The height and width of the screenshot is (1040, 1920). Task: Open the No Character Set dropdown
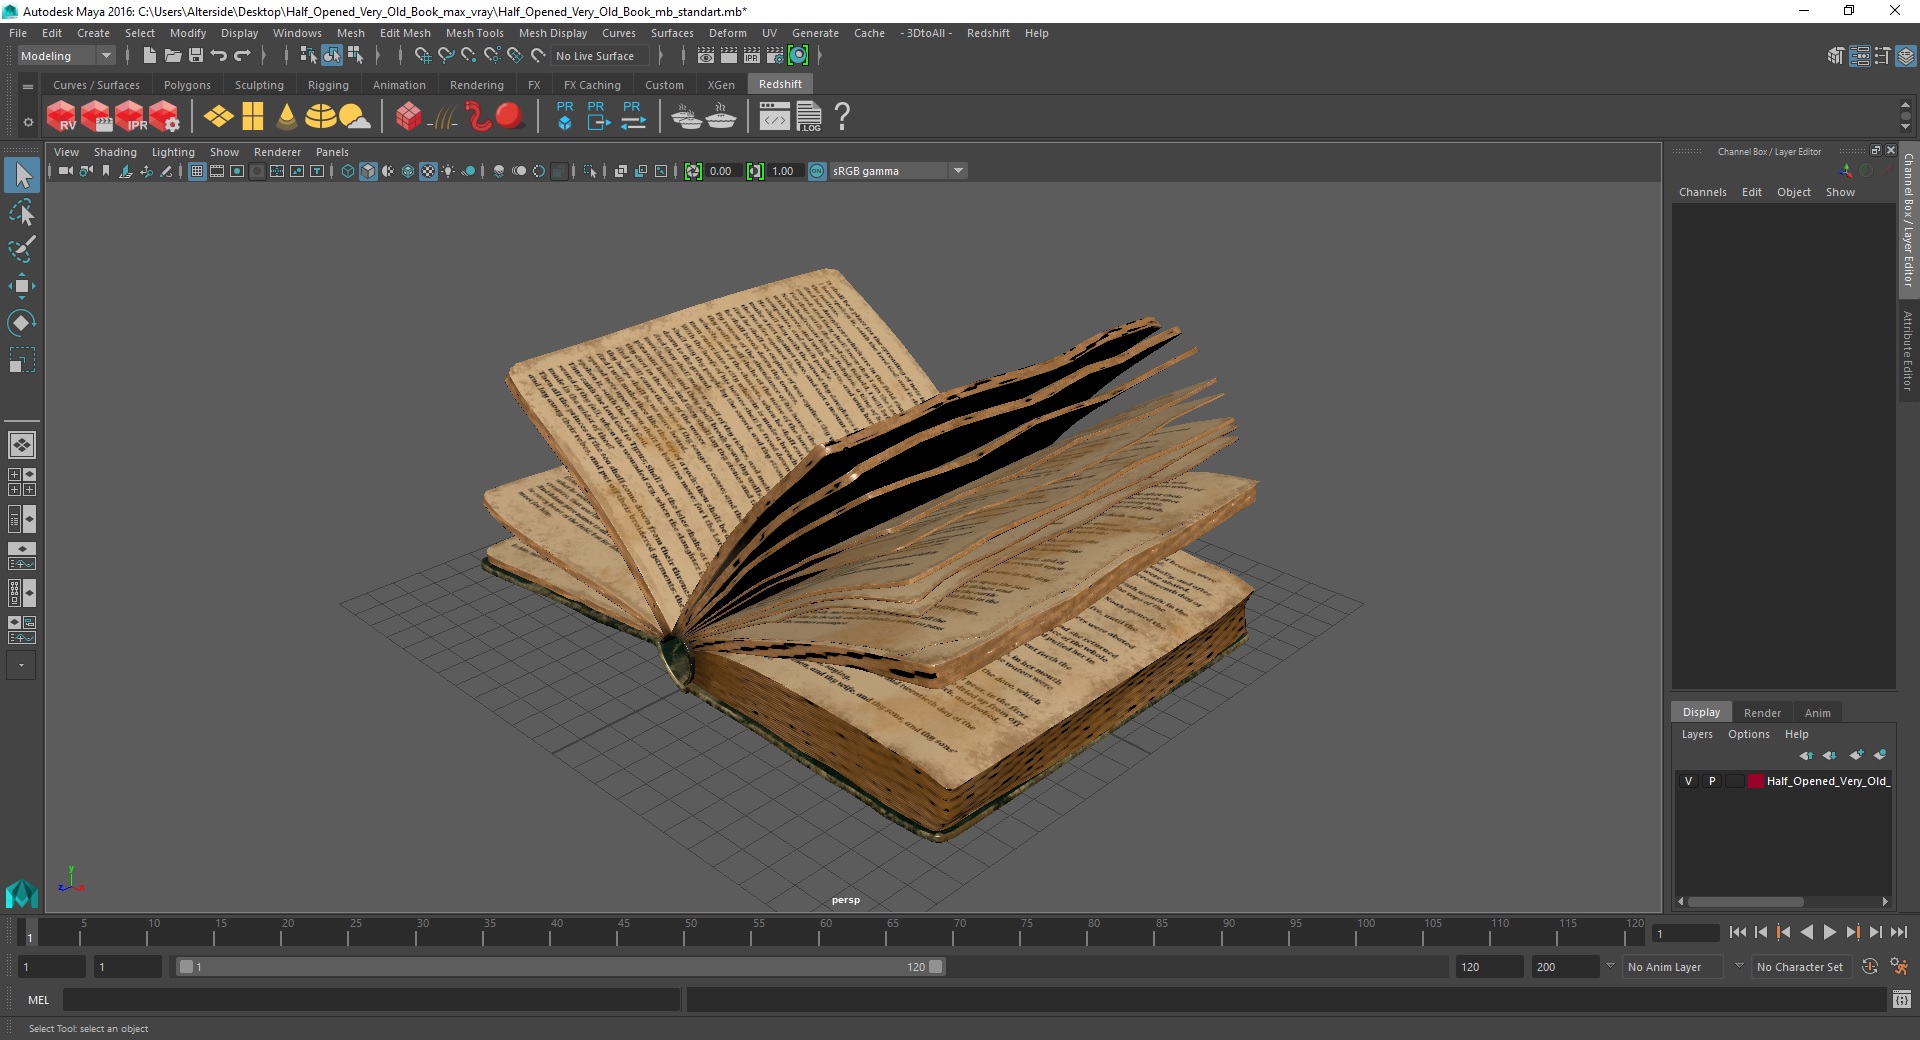1800,967
